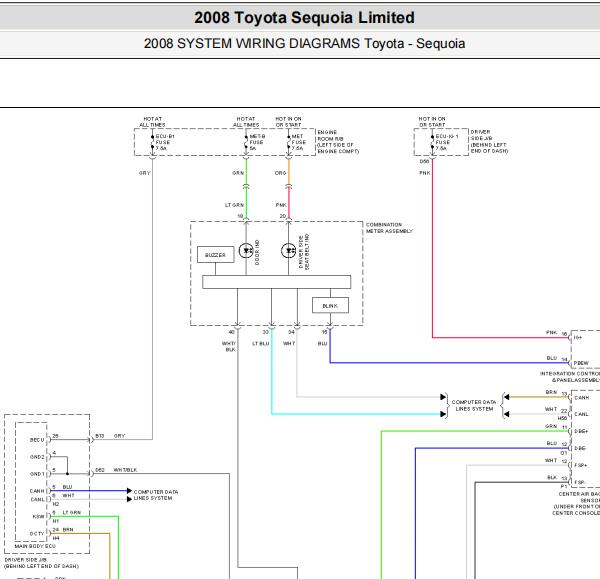Click the 'LT GRN' wire label at KSW
Screen dimensions: 600x579
pyautogui.click(x=72, y=512)
